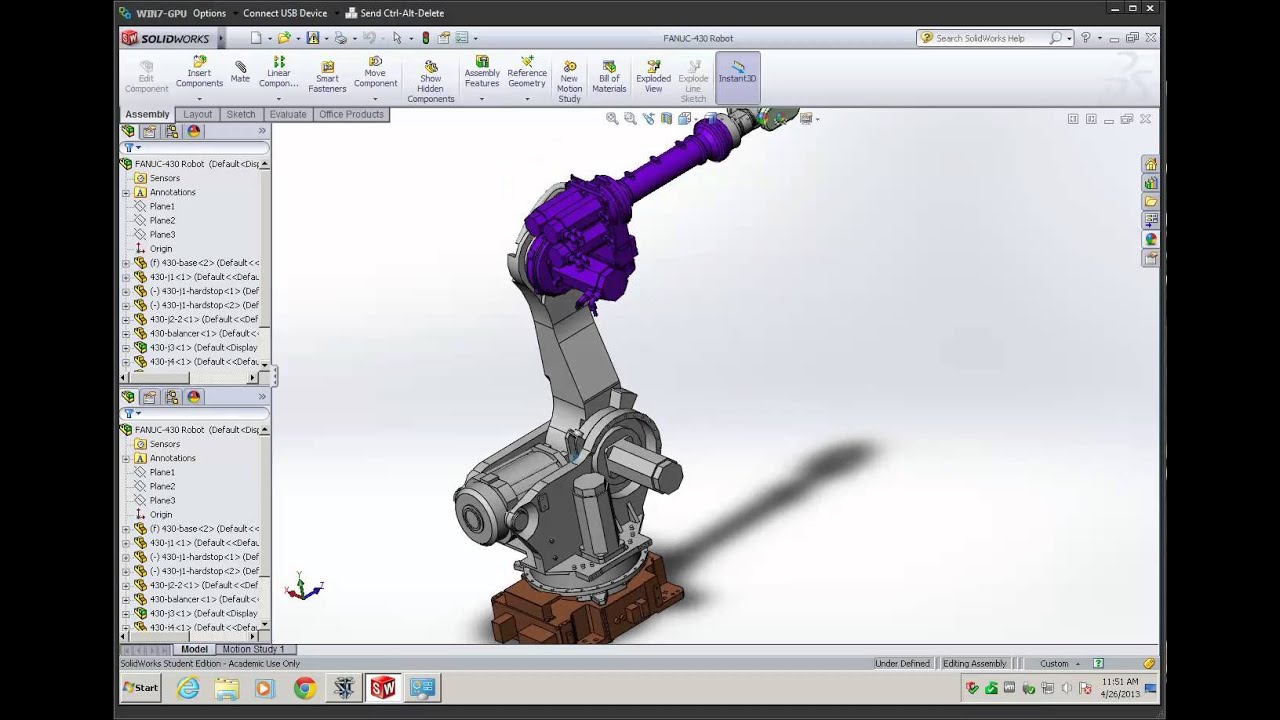Click the Section View icon
The height and width of the screenshot is (720, 1280).
click(x=666, y=118)
